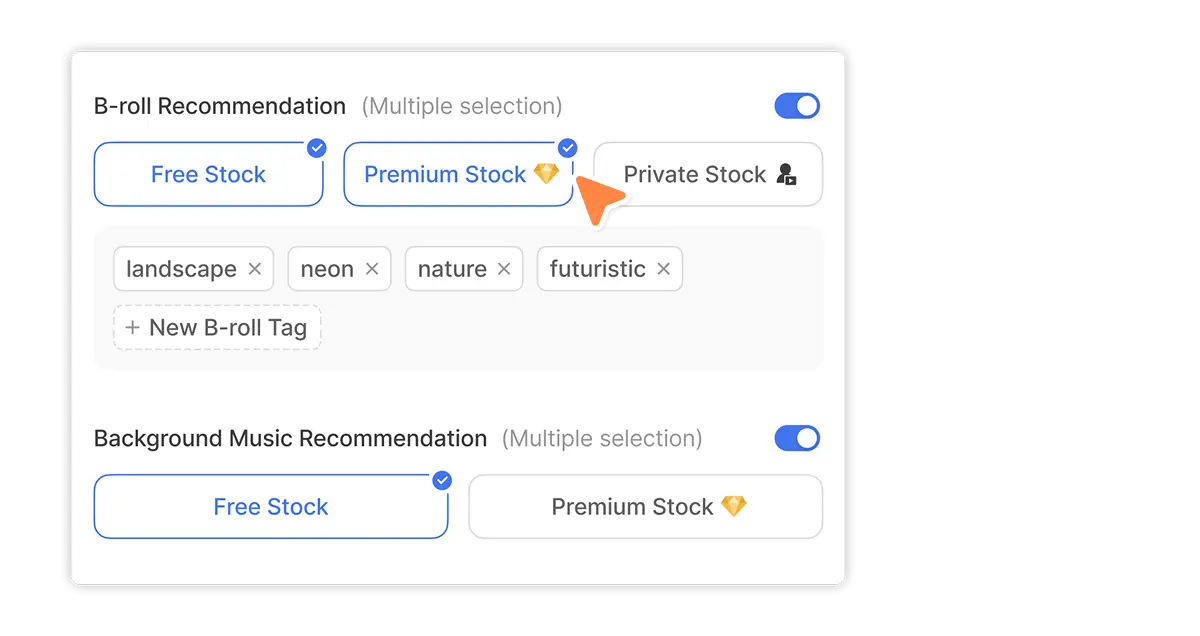The width and height of the screenshot is (1200, 636).
Task: Click the Private Stock user video icon
Action: 787,175
